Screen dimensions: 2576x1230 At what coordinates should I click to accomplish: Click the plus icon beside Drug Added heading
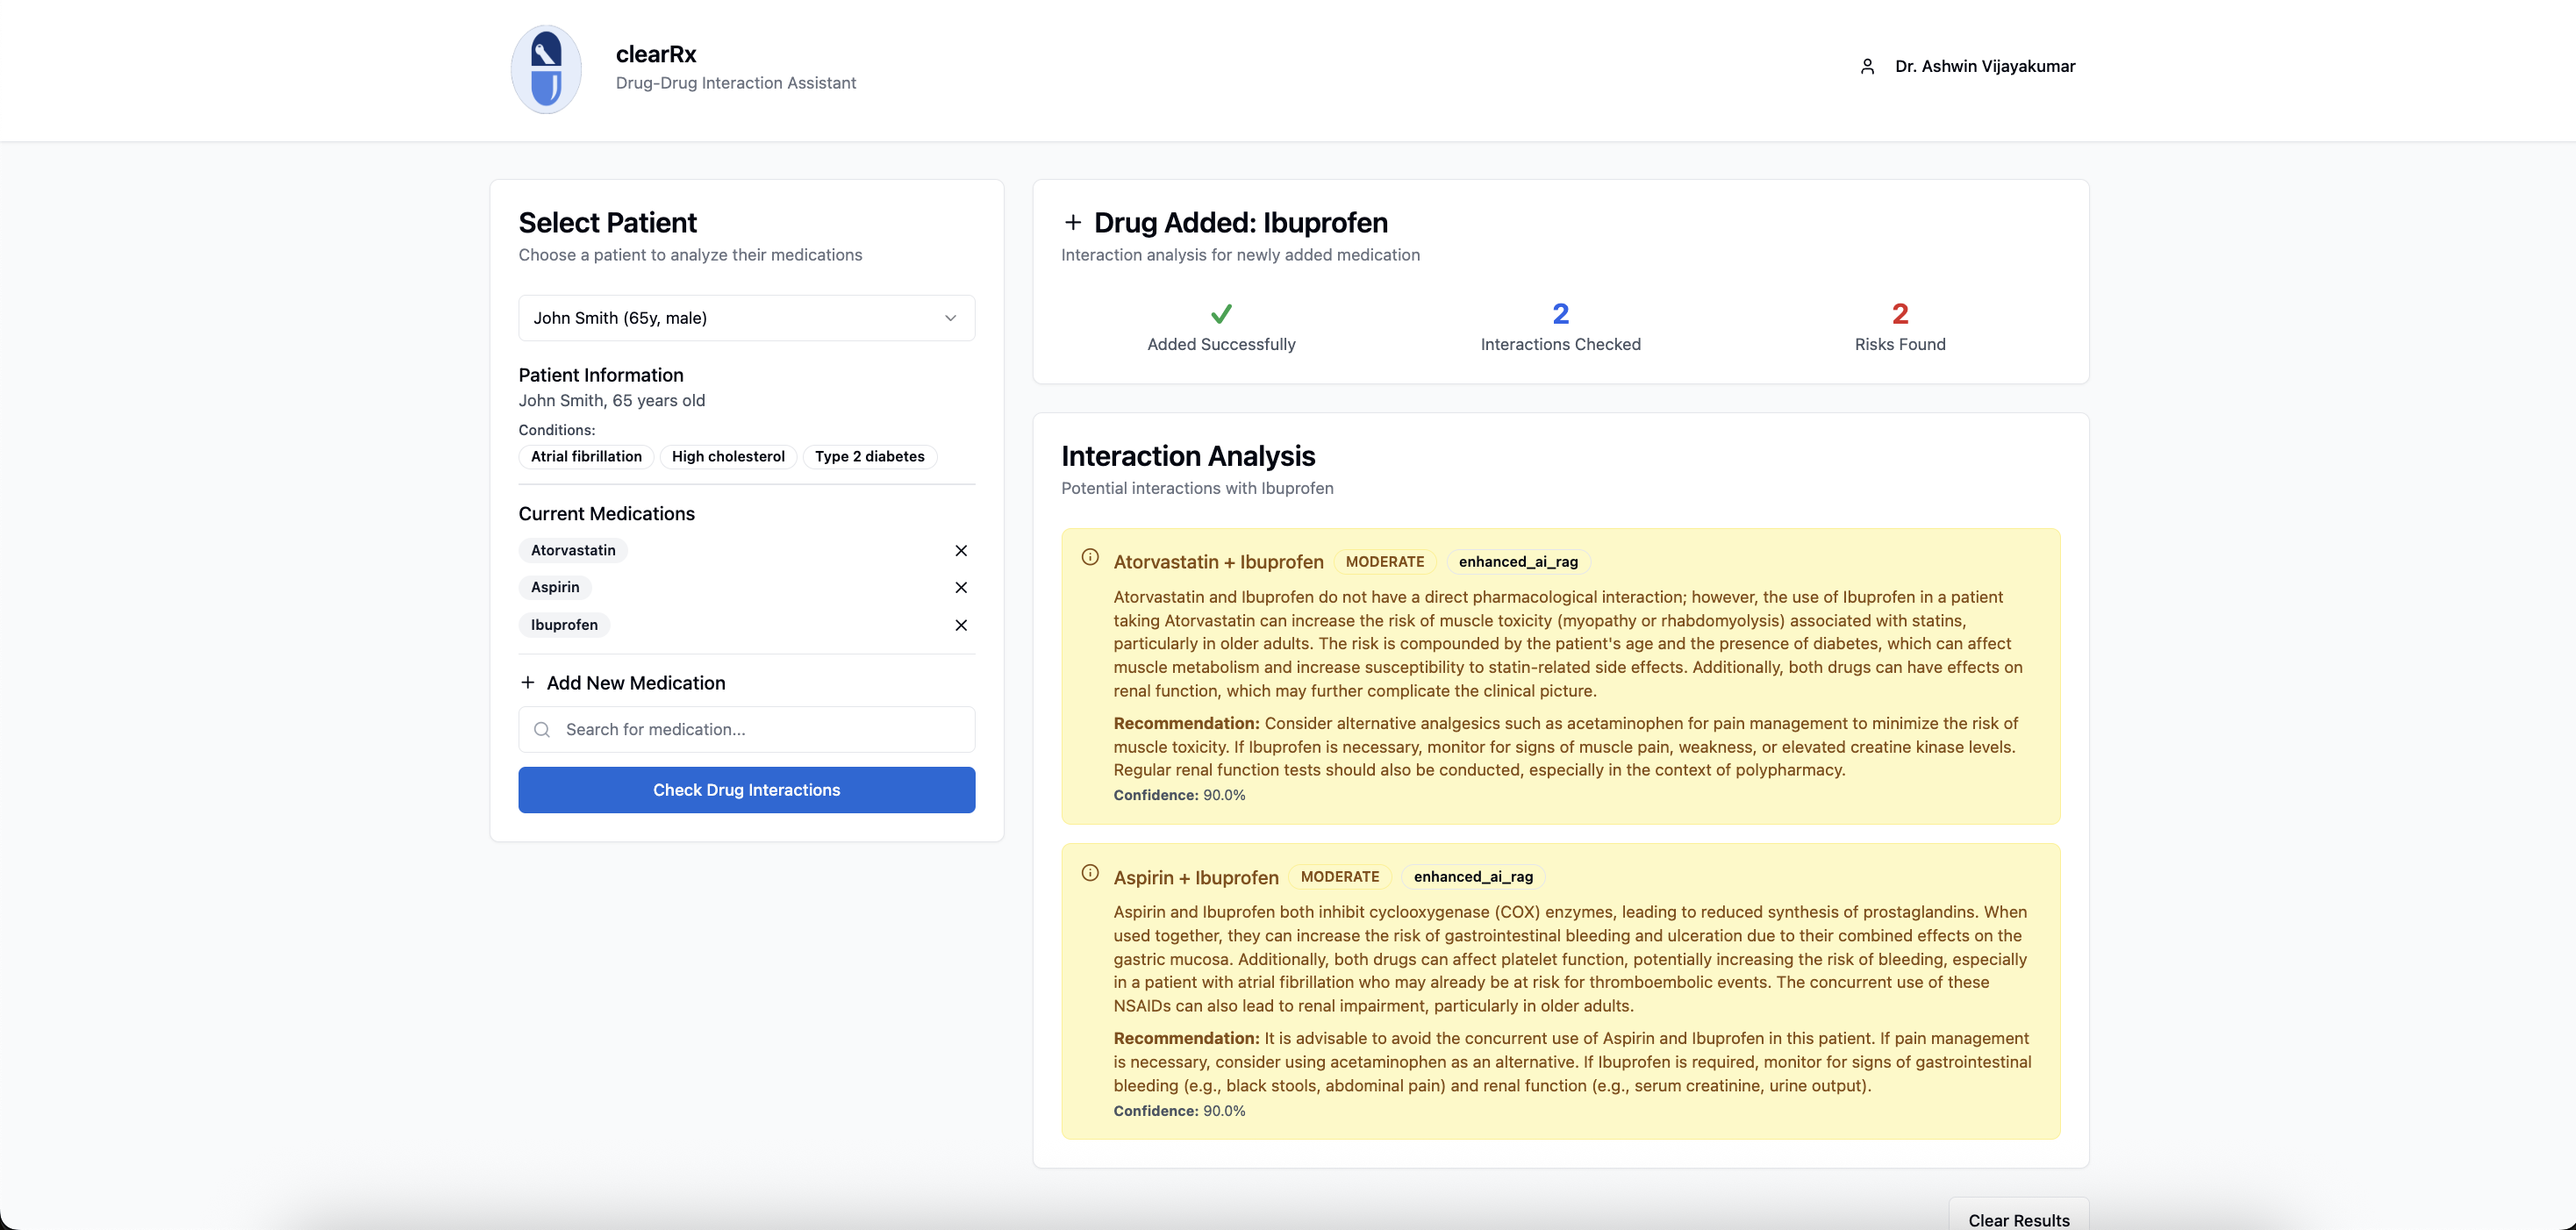coord(1073,222)
